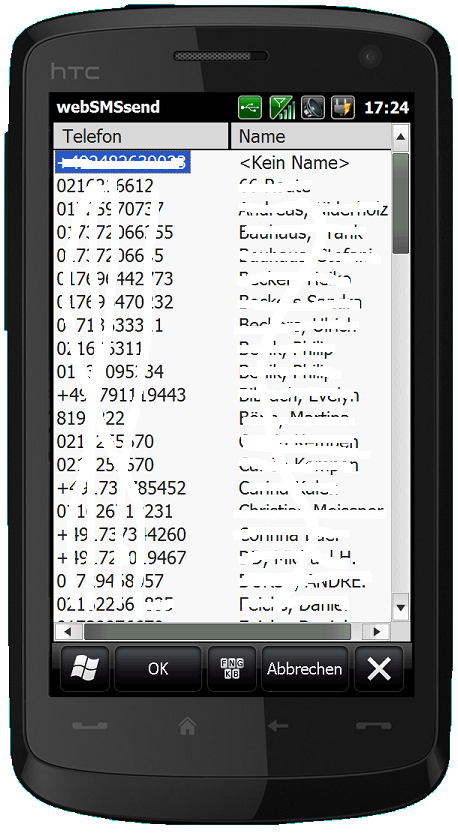The width and height of the screenshot is (458, 833).
Task: Confirm the selection with OK
Action: [x=158, y=668]
